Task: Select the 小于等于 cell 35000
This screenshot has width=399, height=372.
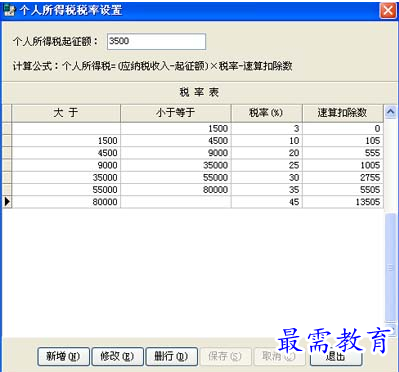Action: 176,165
